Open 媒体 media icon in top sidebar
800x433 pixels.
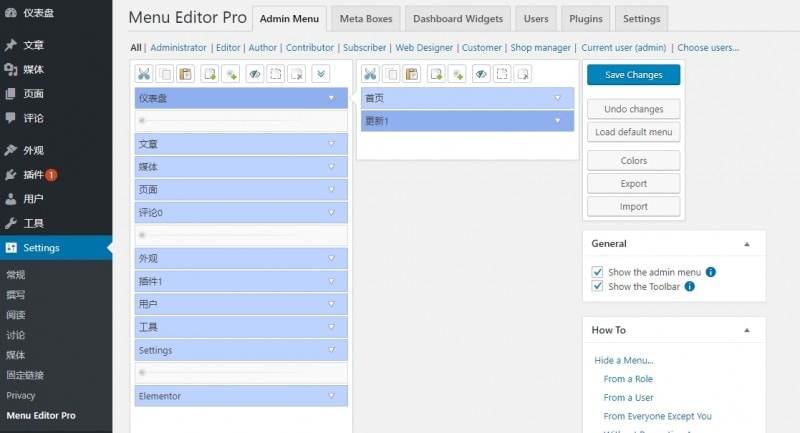(x=11, y=69)
